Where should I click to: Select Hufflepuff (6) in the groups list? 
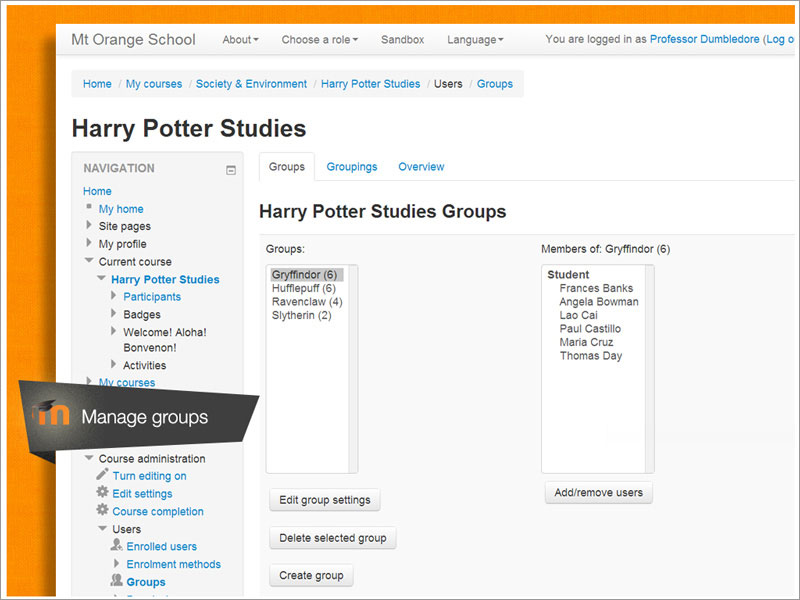[x=304, y=288]
